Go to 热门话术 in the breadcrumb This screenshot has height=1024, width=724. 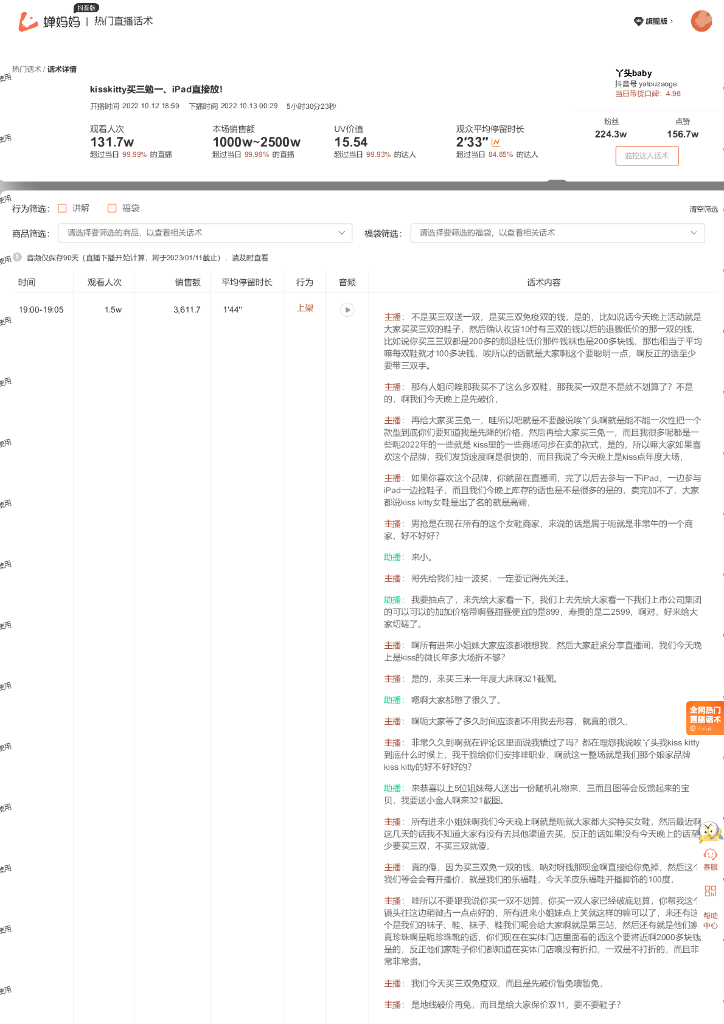(26, 69)
